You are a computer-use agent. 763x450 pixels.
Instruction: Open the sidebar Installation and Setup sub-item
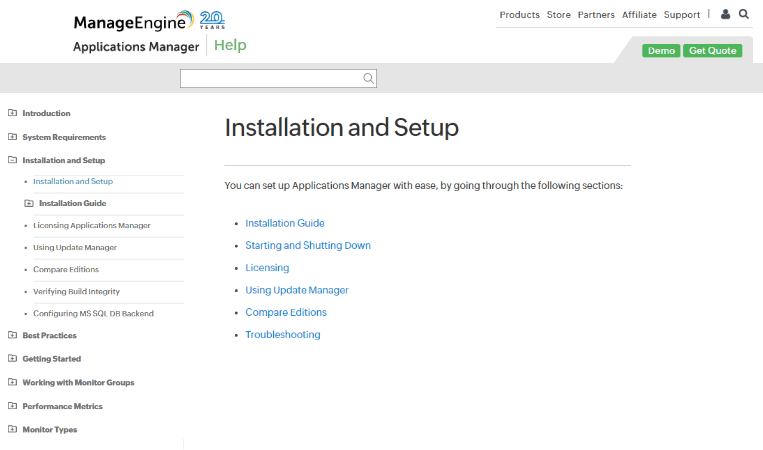[x=73, y=181]
